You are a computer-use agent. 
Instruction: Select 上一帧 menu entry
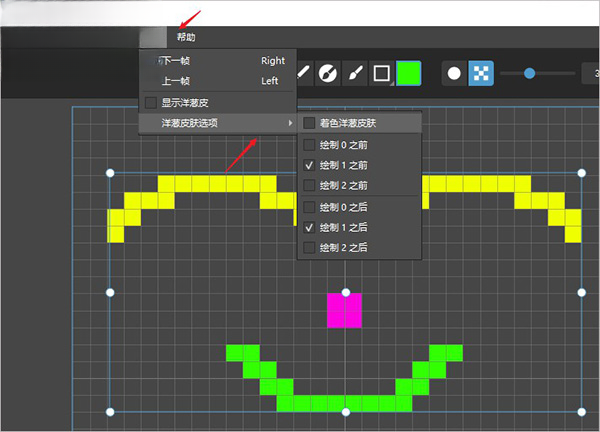click(218, 81)
